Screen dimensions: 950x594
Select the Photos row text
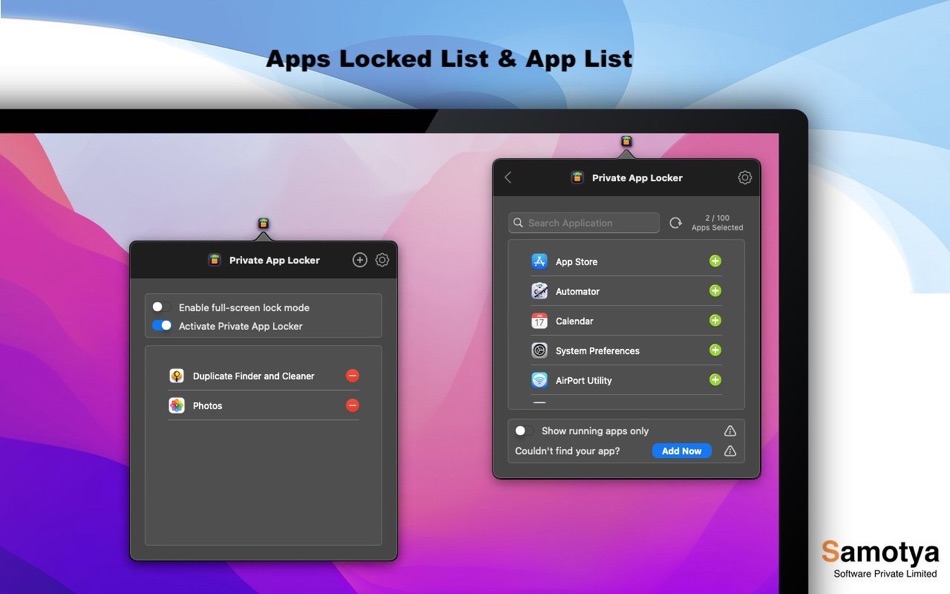pos(207,406)
